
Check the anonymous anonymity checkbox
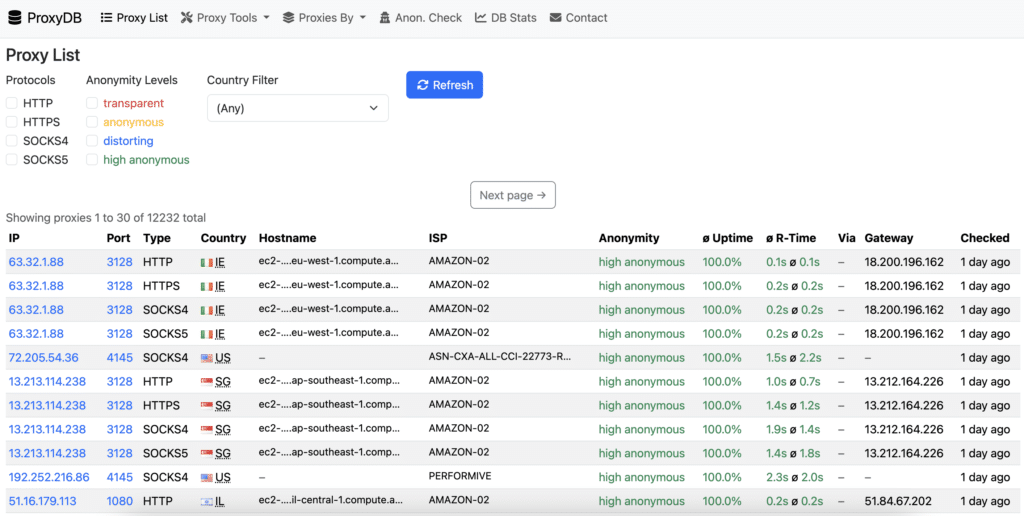92,122
